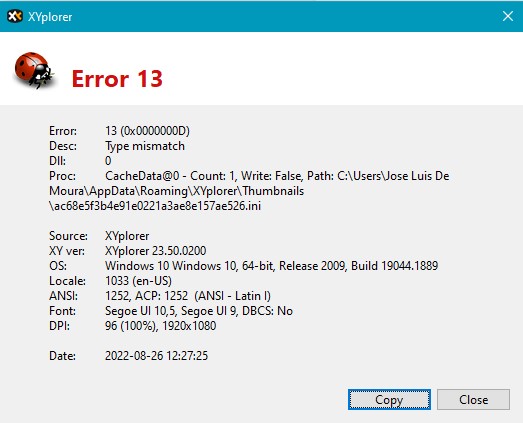Click the Font value 'Segoe UI 10,5'
Viewport: 523px width, 423px height.
point(140,311)
